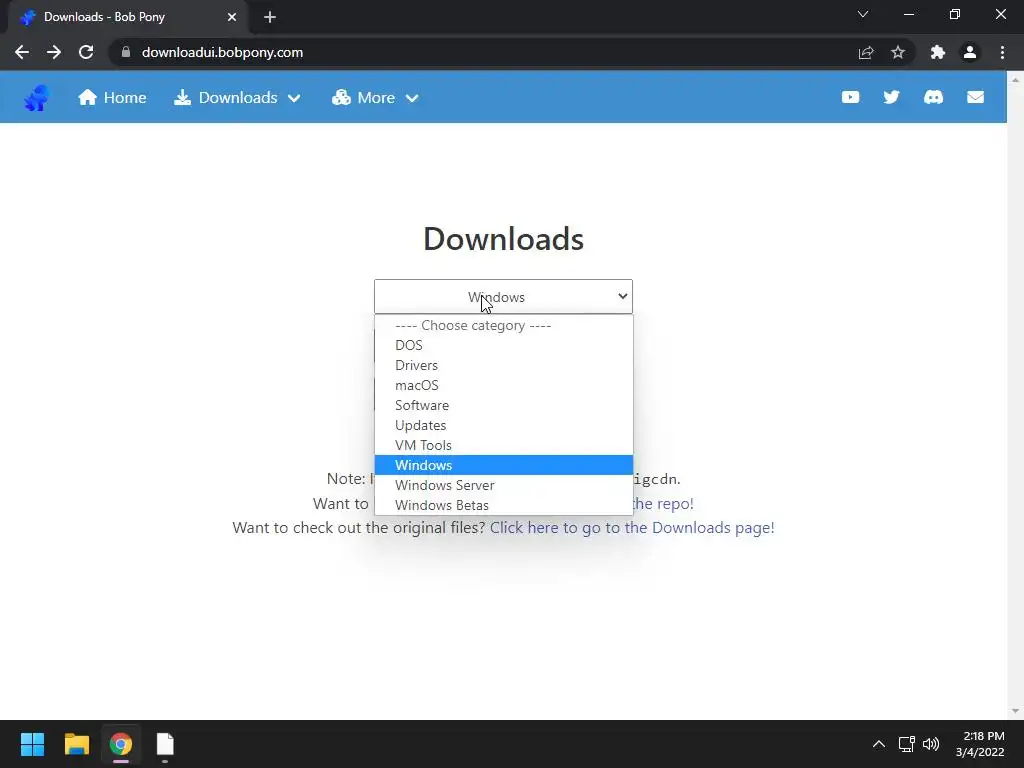Open the Chrome three-dot menu
The width and height of the screenshot is (1024, 768).
(x=1002, y=52)
